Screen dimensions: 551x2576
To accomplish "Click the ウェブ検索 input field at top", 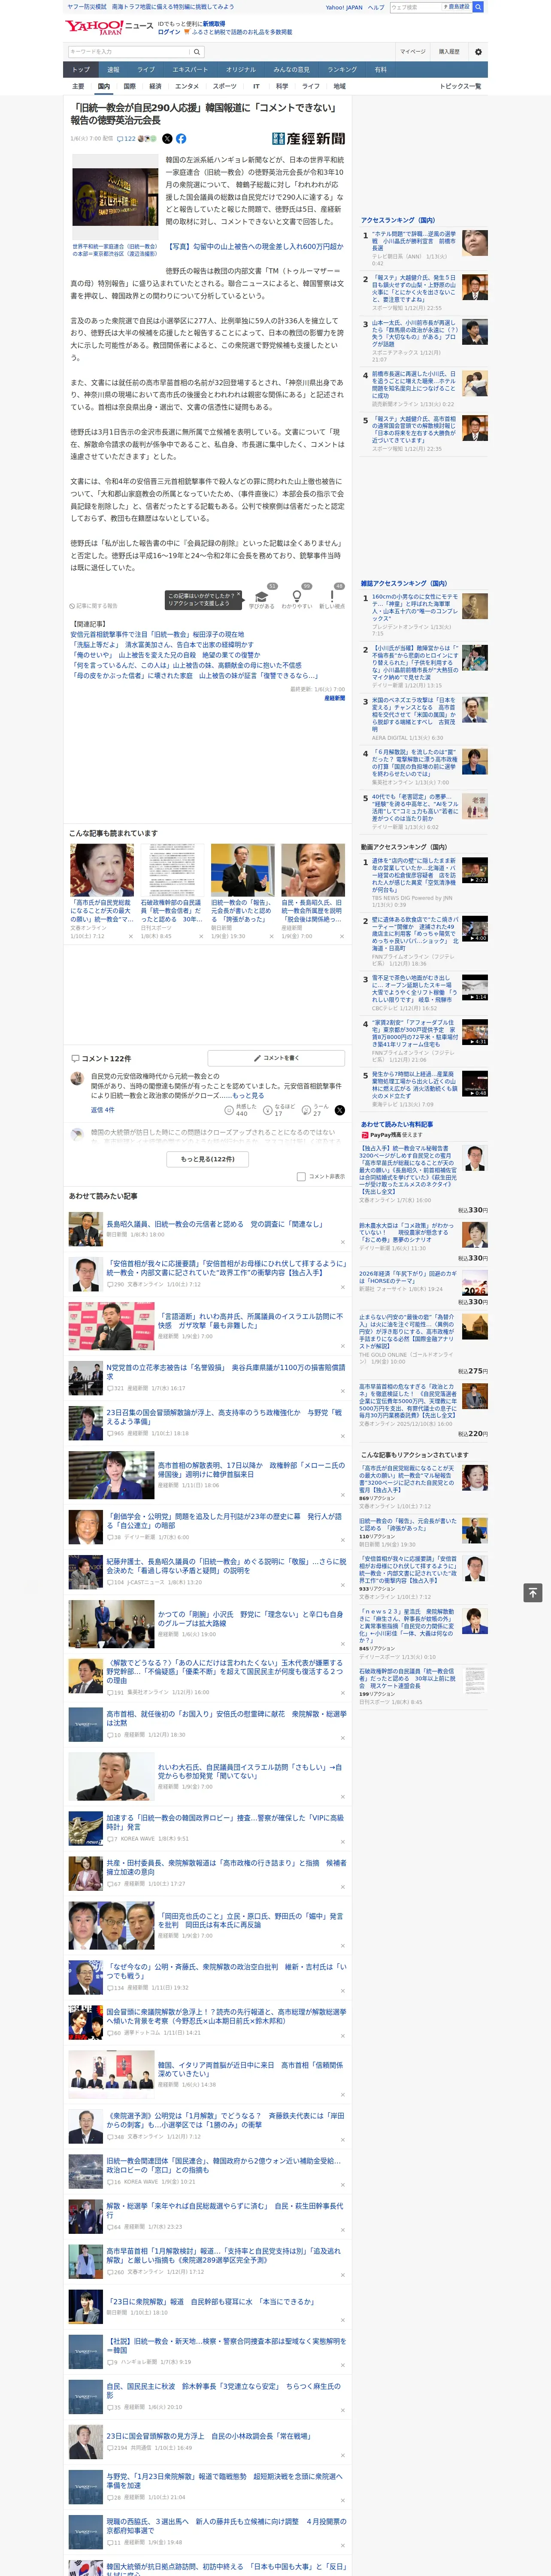I will [x=415, y=7].
